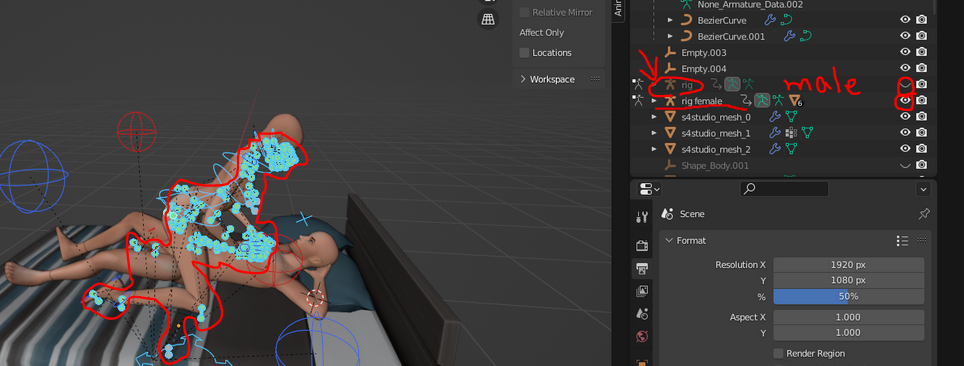Open the Scene properties tab
This screenshot has height=366, width=964.
click(x=642, y=313)
